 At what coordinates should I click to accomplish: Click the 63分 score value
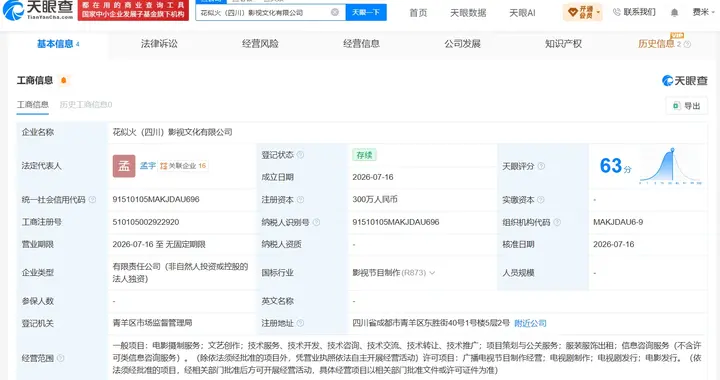pos(615,166)
